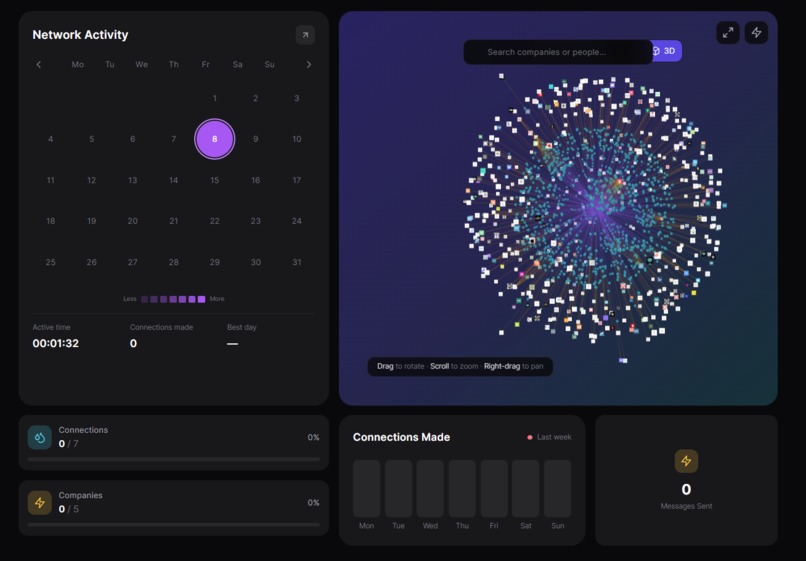Click the Connections Made heading

[x=401, y=437]
